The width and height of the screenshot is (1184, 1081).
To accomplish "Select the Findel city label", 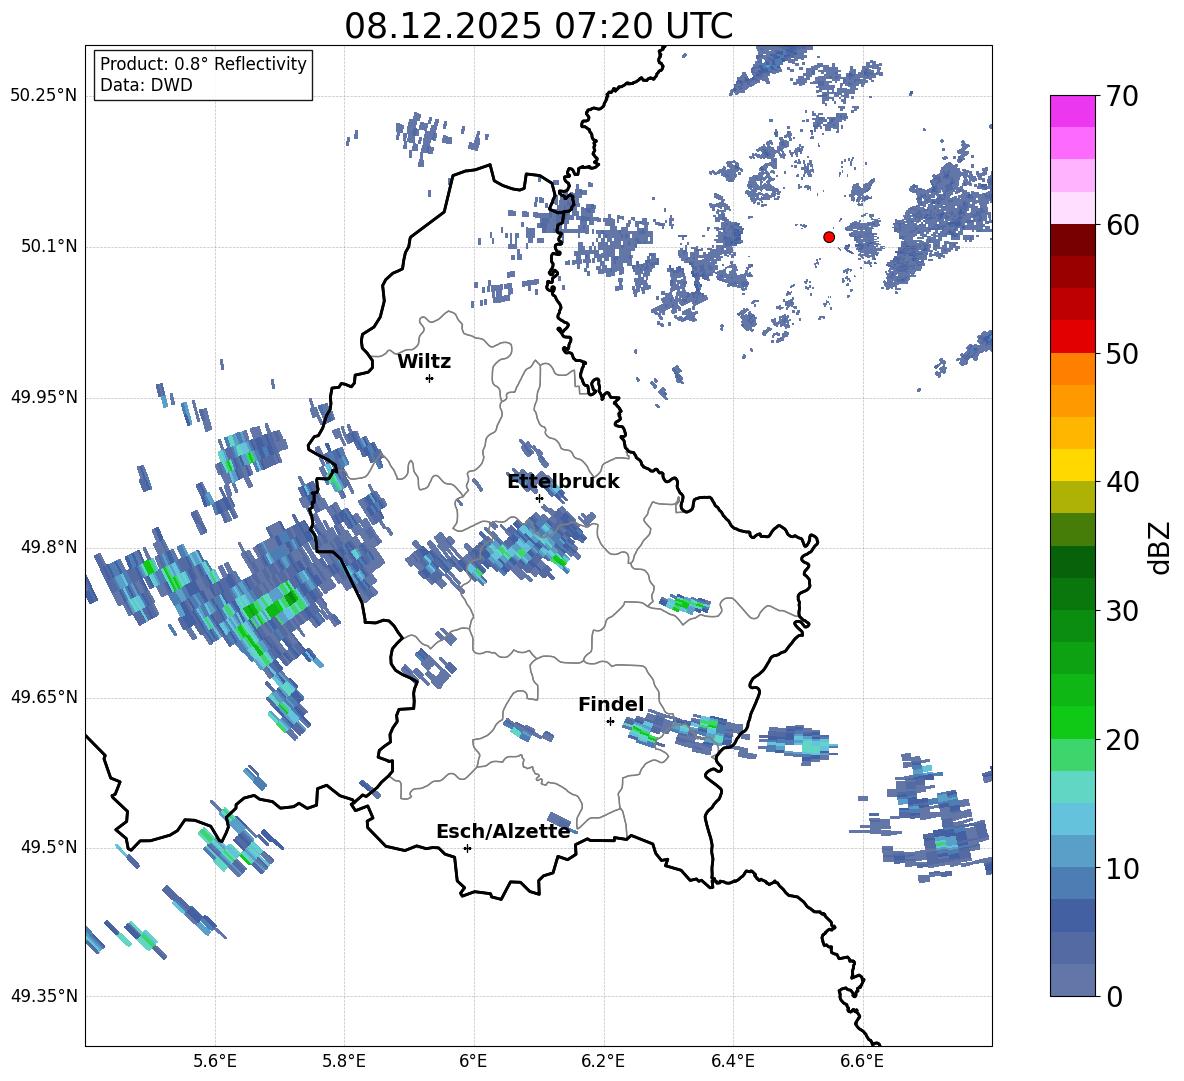I will tap(611, 704).
